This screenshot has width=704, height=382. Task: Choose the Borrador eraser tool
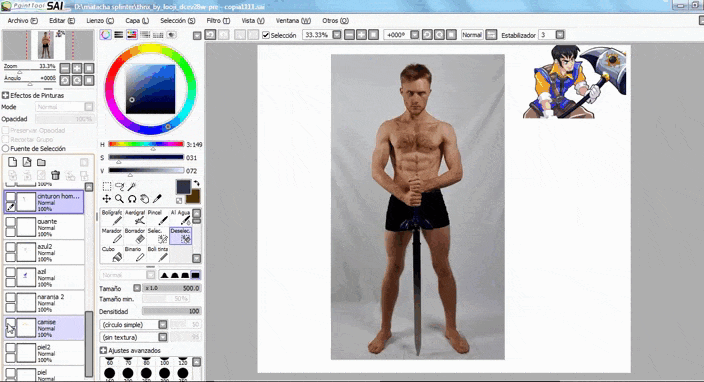[x=134, y=236]
